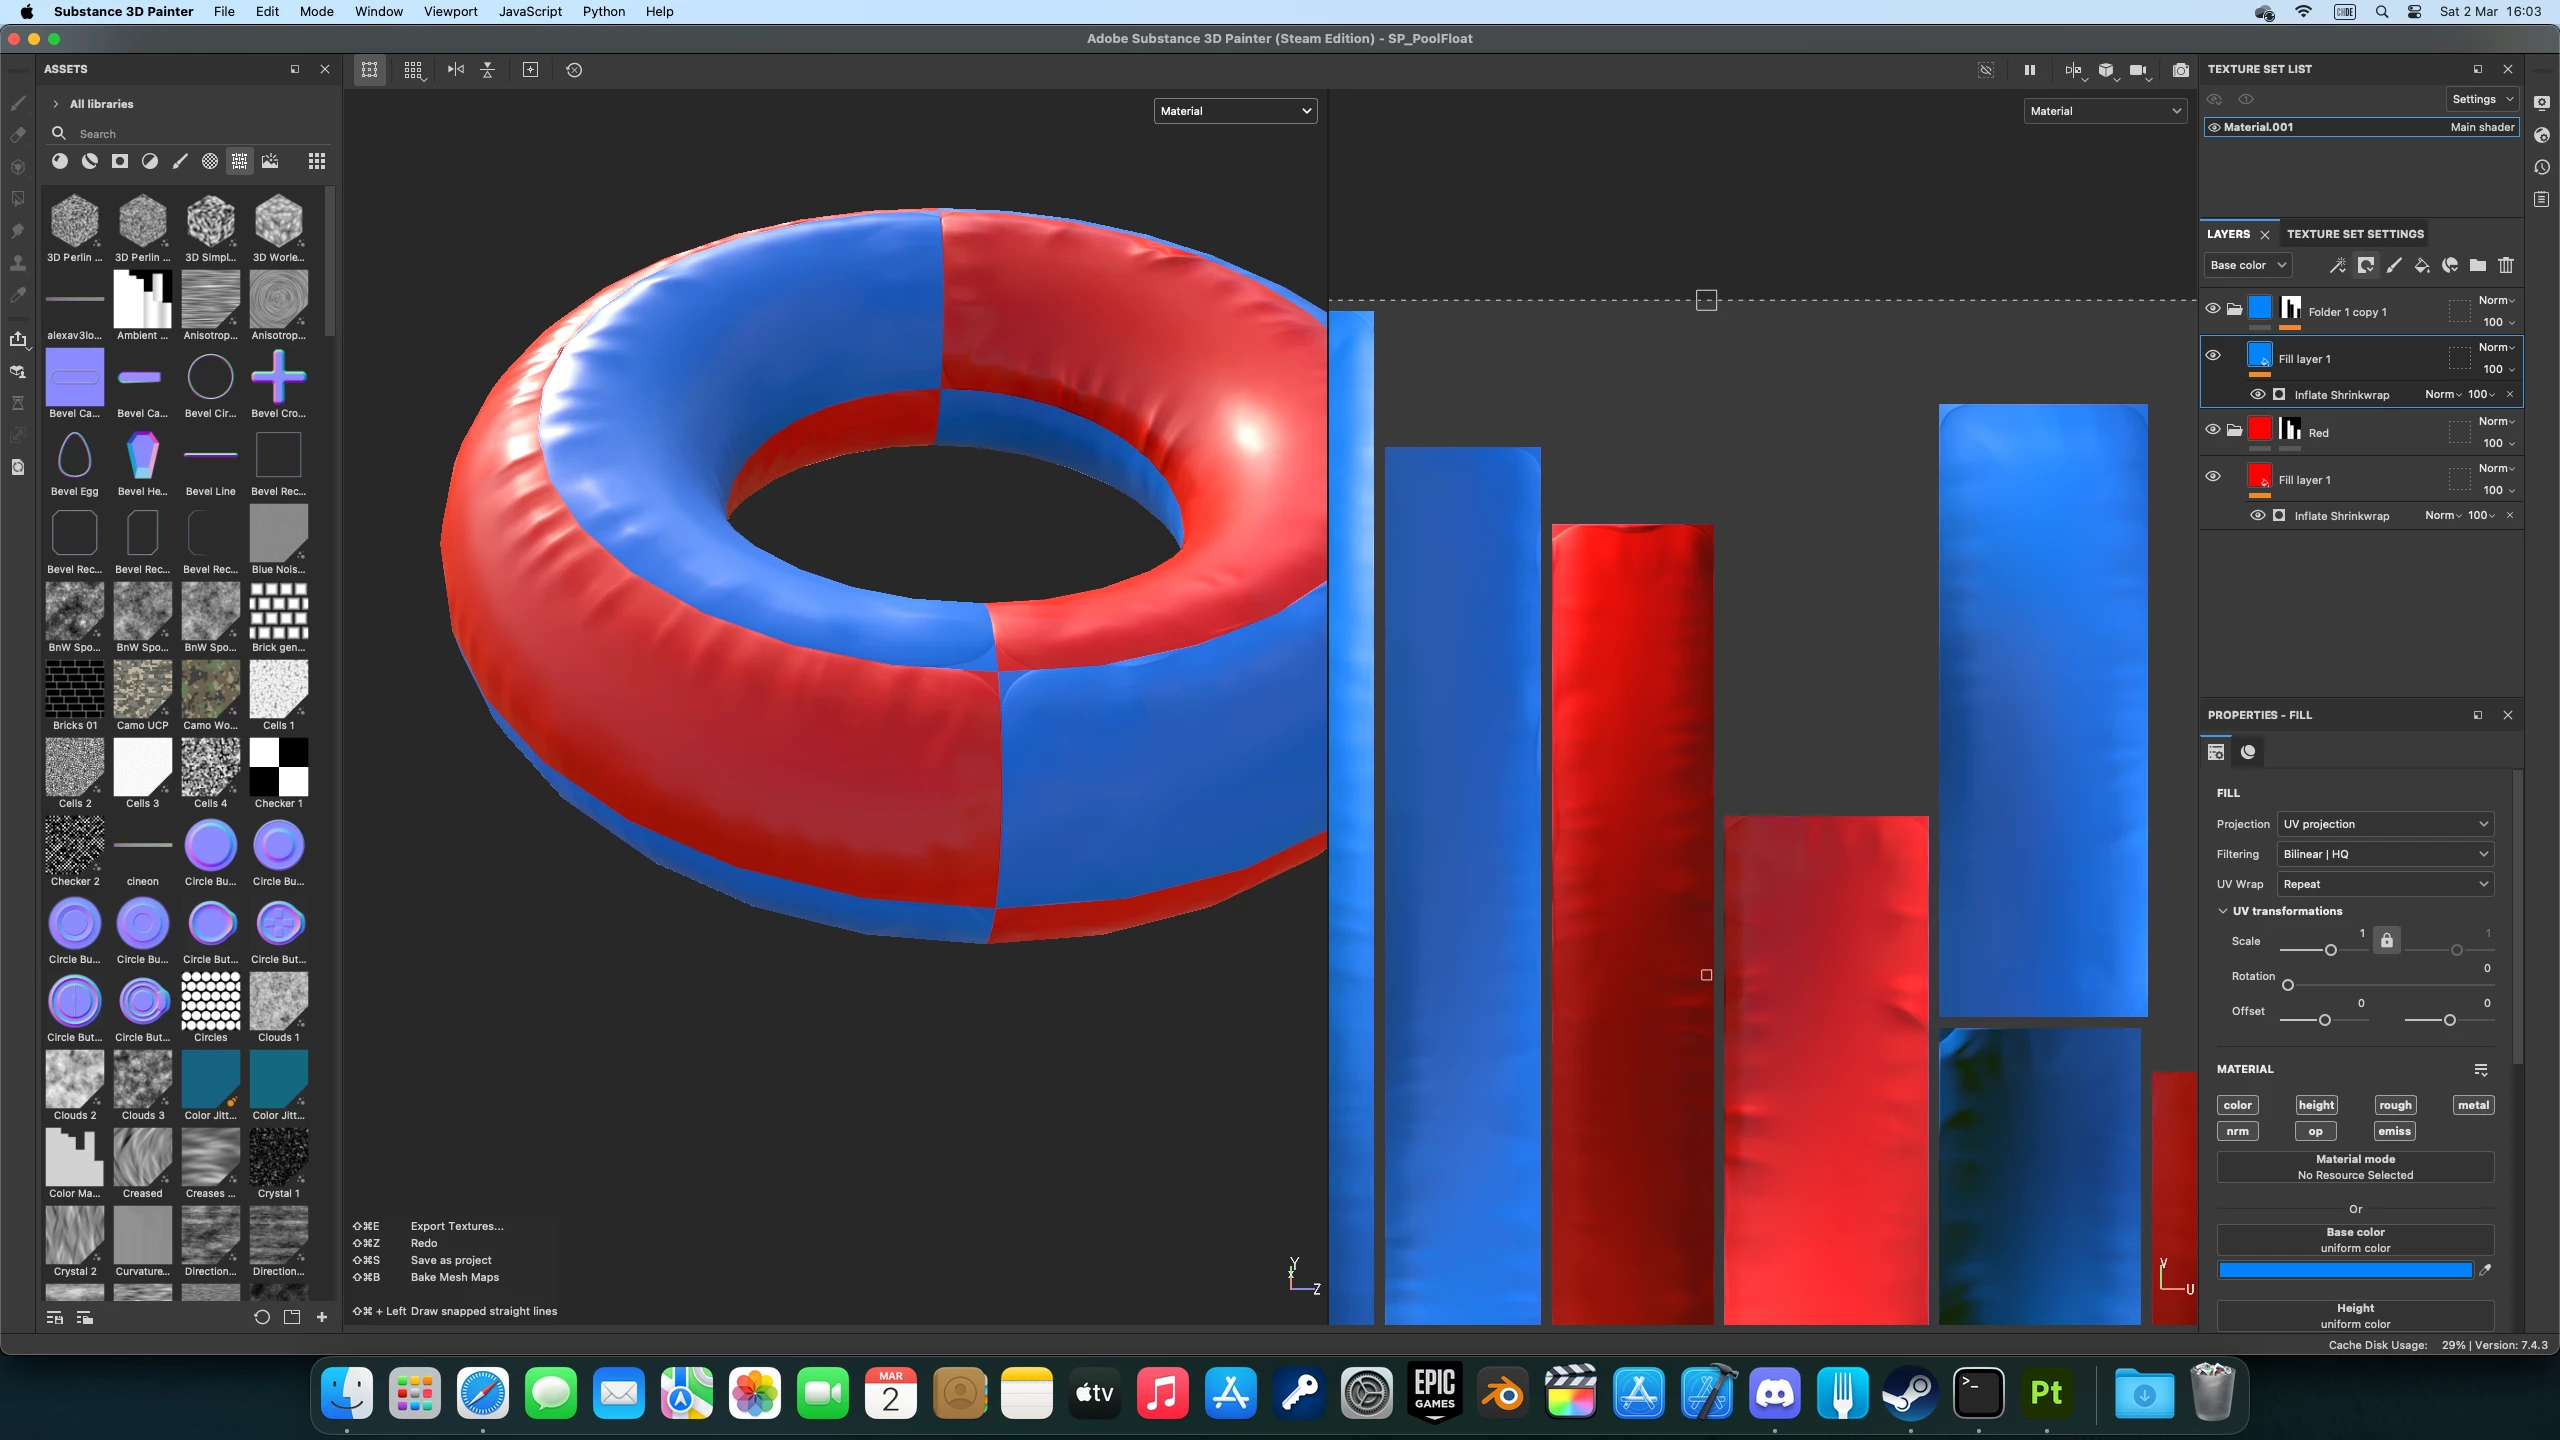
Task: Open the Base color channel dropdown
Action: 2247,265
